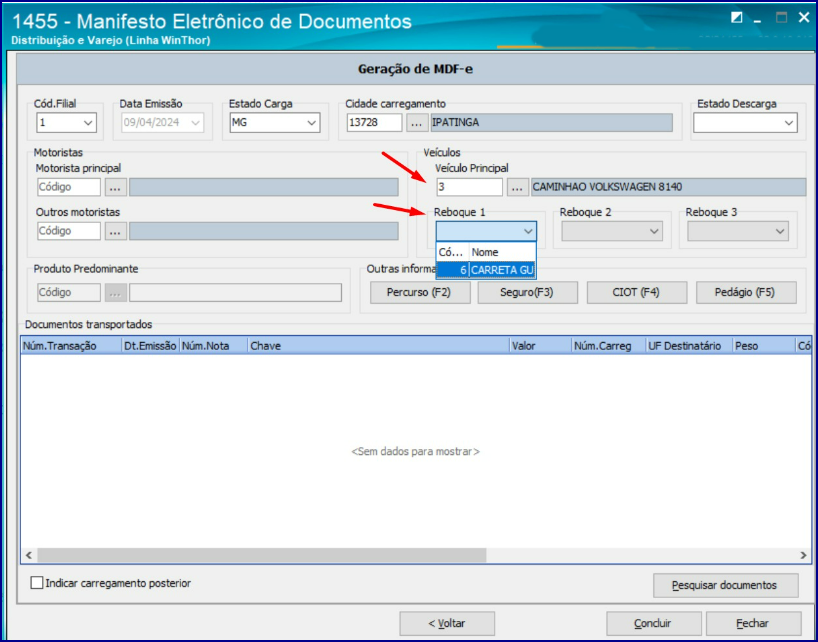Open the Reboque 3 dropdown
This screenshot has height=642, width=818.
780,231
